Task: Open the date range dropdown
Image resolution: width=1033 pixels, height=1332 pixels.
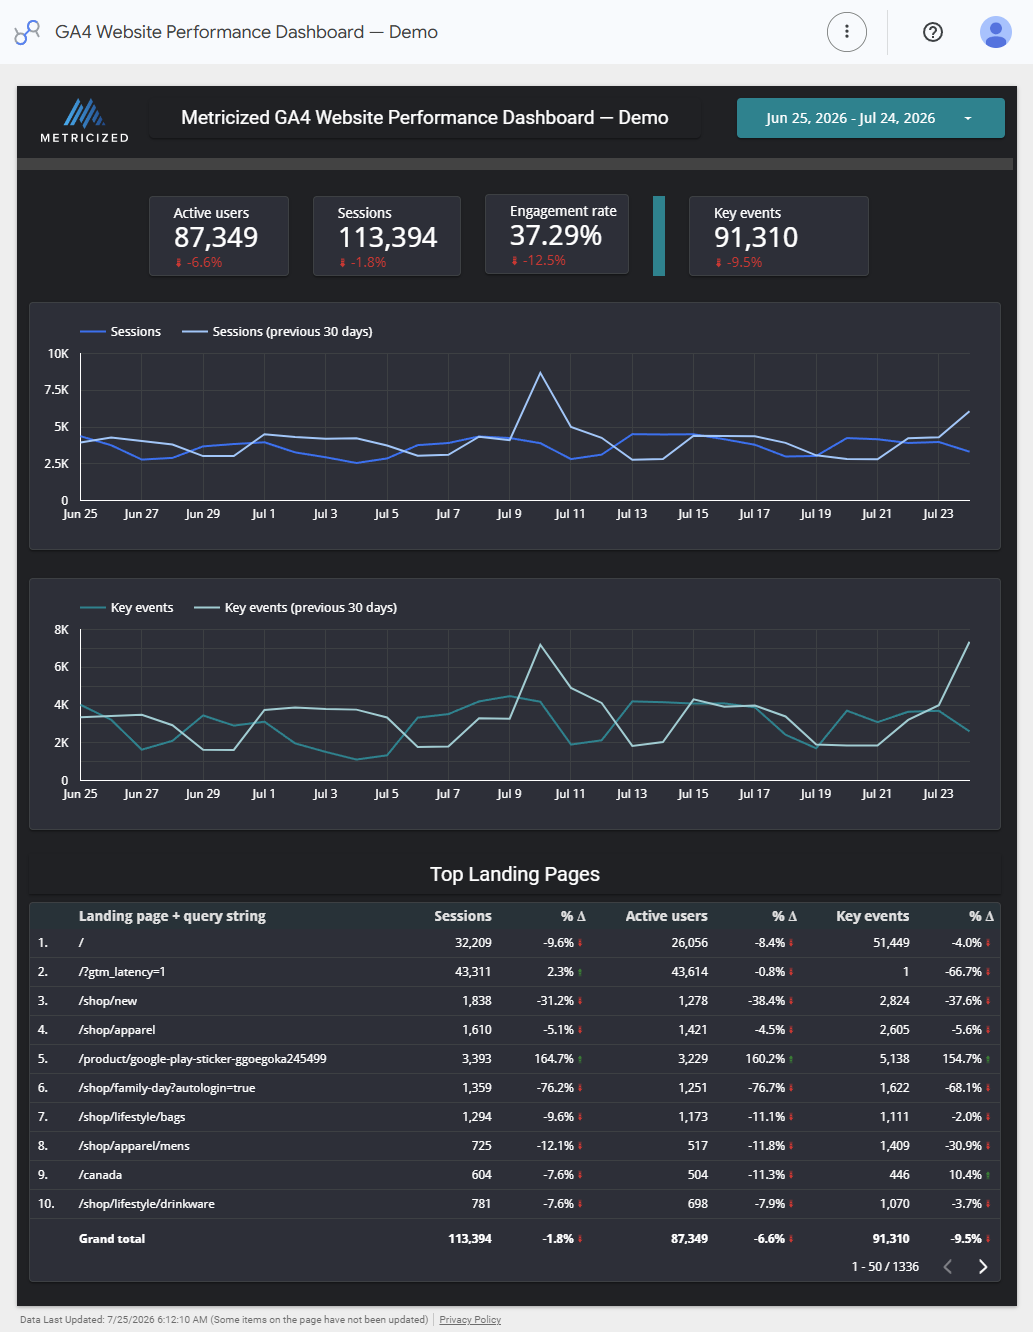Action: pos(871,118)
